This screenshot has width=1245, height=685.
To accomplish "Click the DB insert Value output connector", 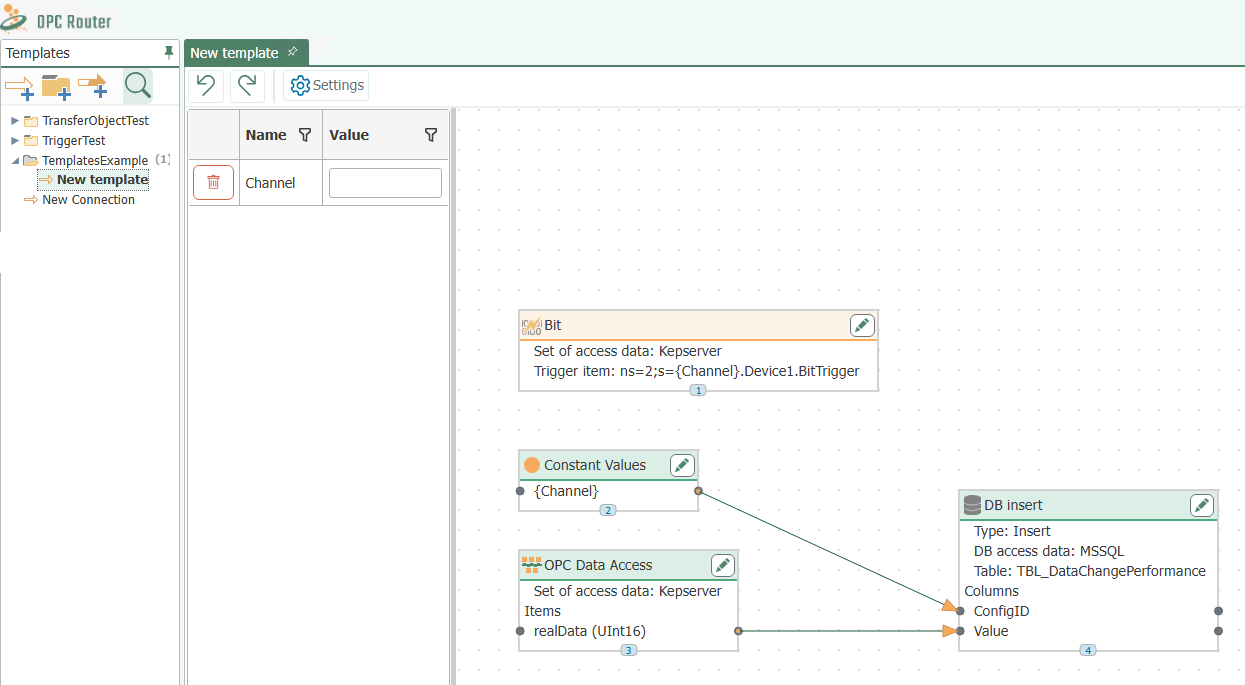I will tap(1218, 631).
